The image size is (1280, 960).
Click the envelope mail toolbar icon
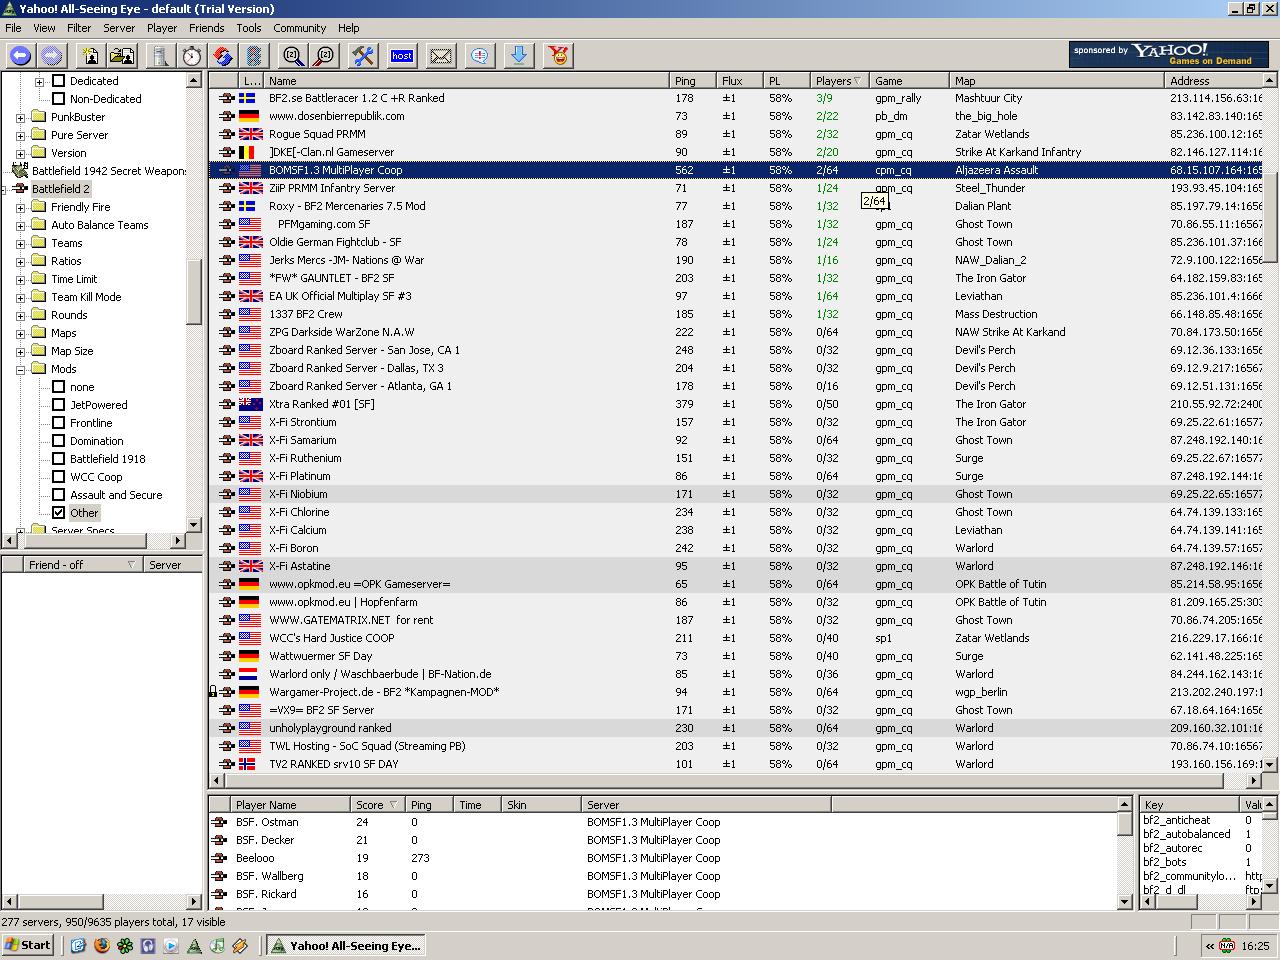click(x=441, y=56)
